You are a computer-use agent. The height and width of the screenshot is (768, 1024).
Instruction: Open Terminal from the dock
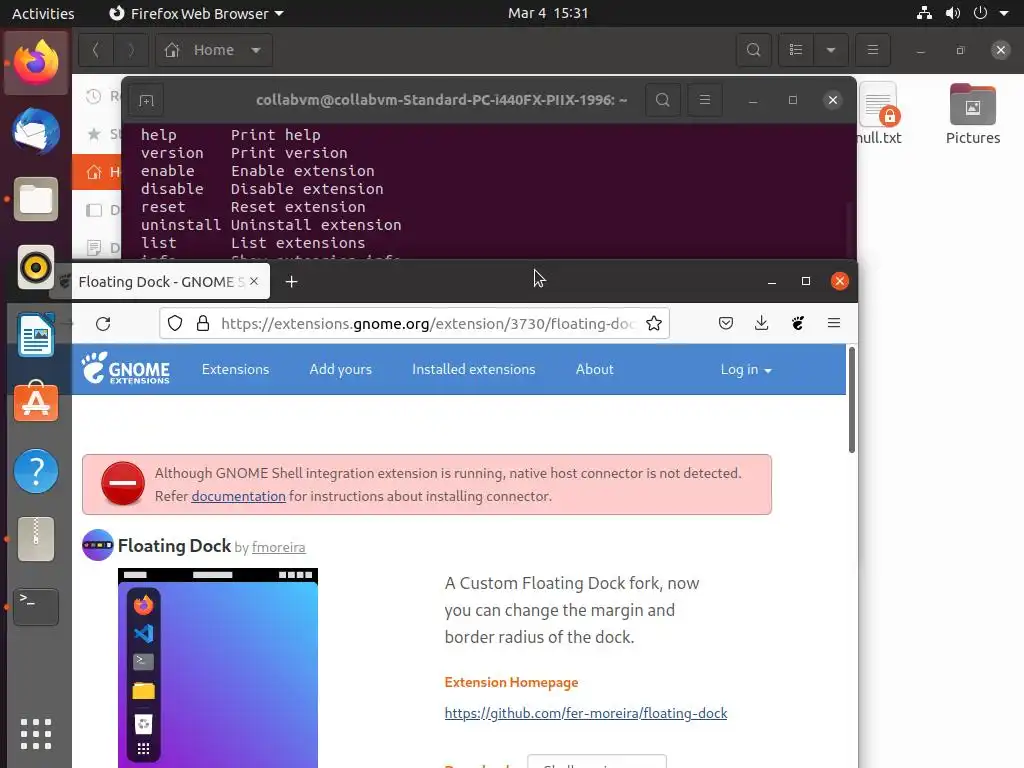tap(36, 607)
